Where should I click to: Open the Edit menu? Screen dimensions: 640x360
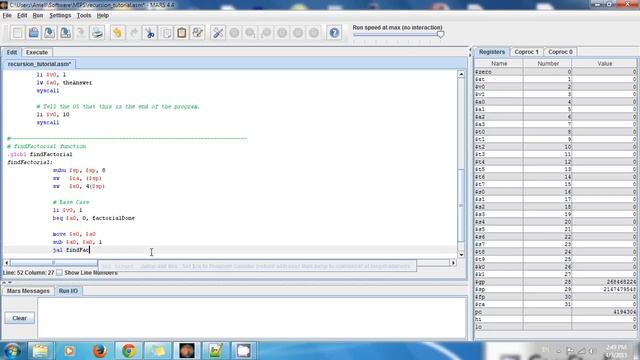coord(22,16)
